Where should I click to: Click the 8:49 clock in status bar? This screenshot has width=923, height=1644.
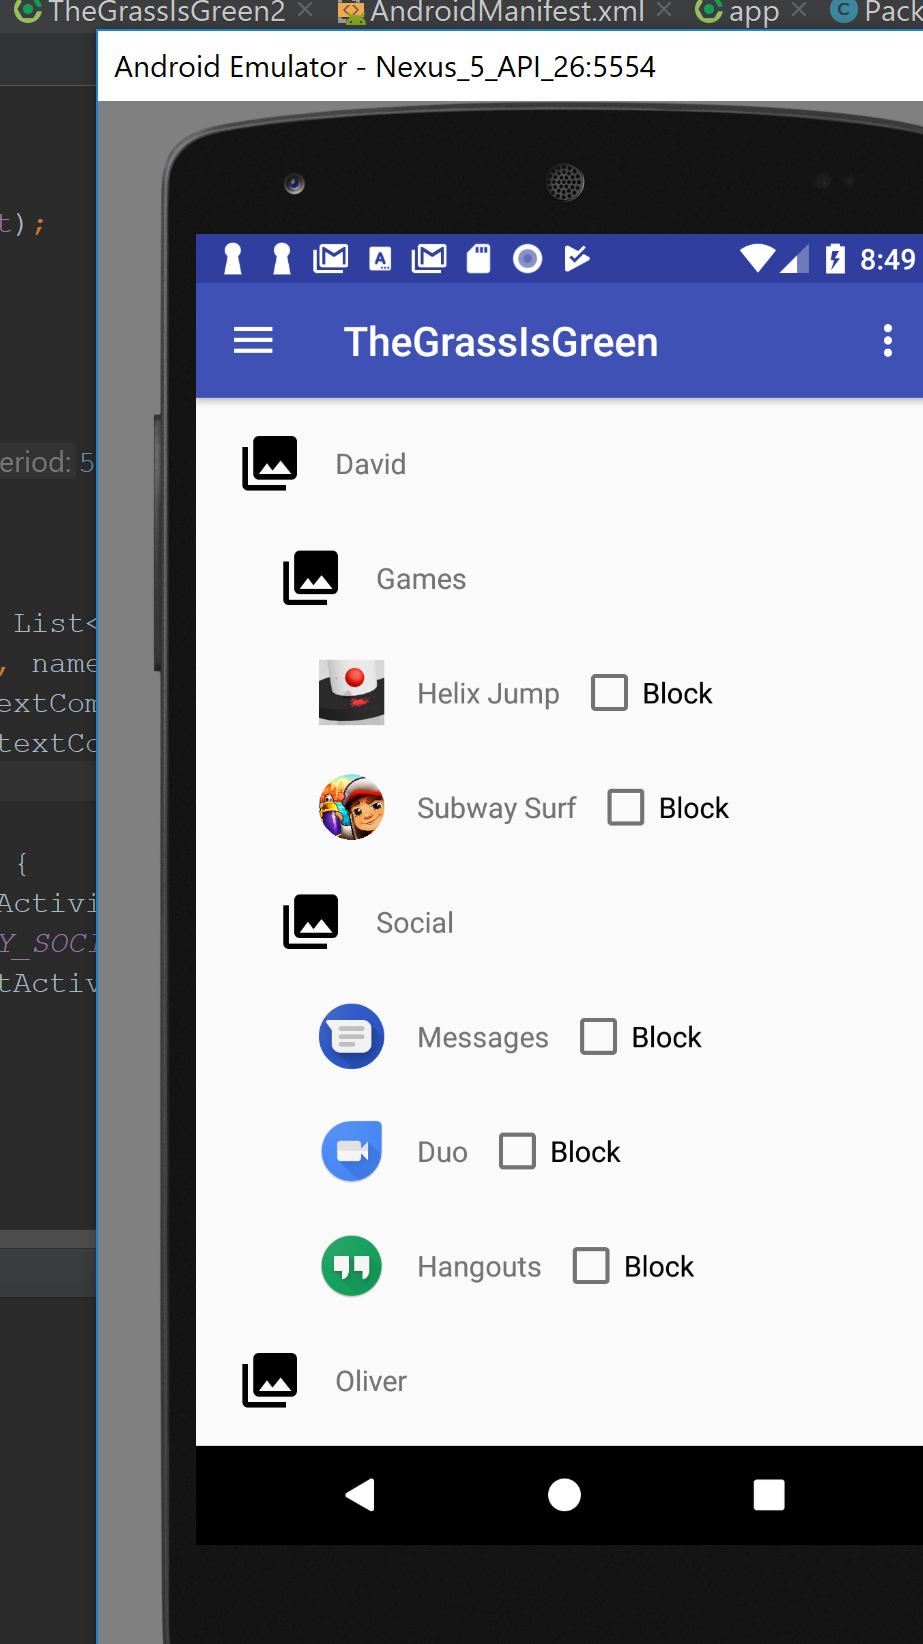(x=887, y=260)
